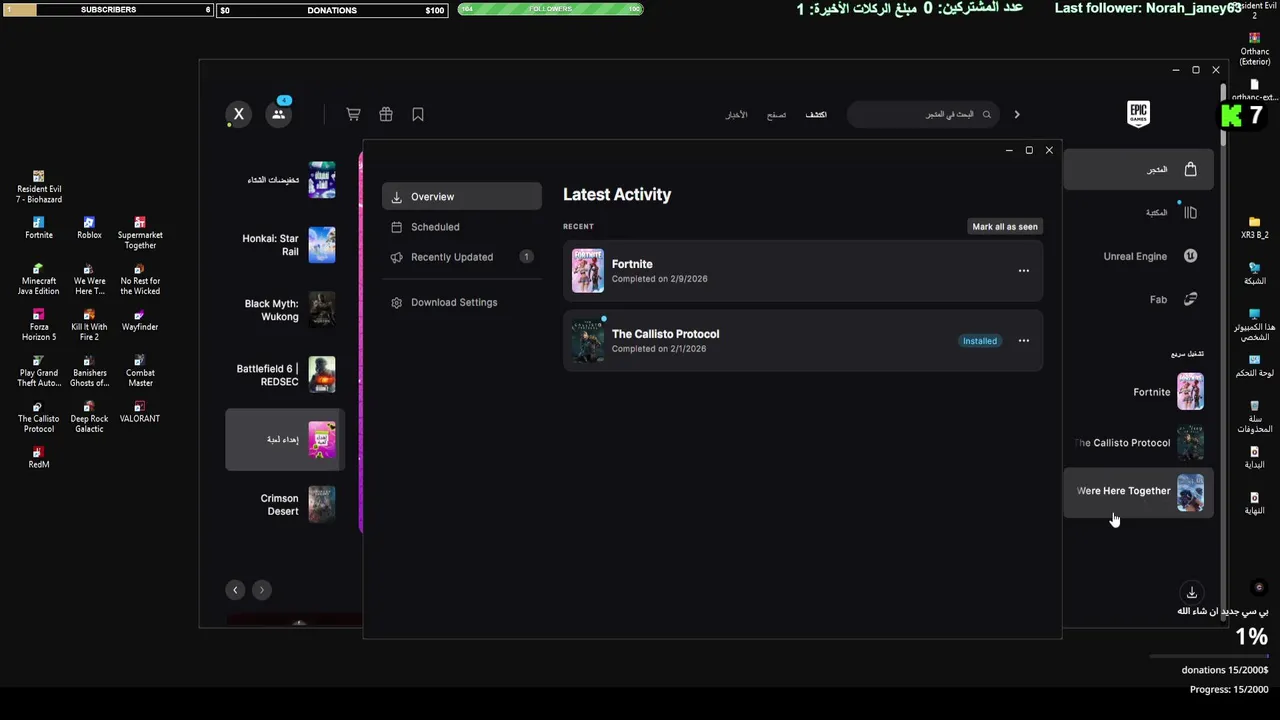Image resolution: width=1280 pixels, height=720 pixels.
Task: Launch The Callisto Protocol from quick launch
Action: 1139,443
